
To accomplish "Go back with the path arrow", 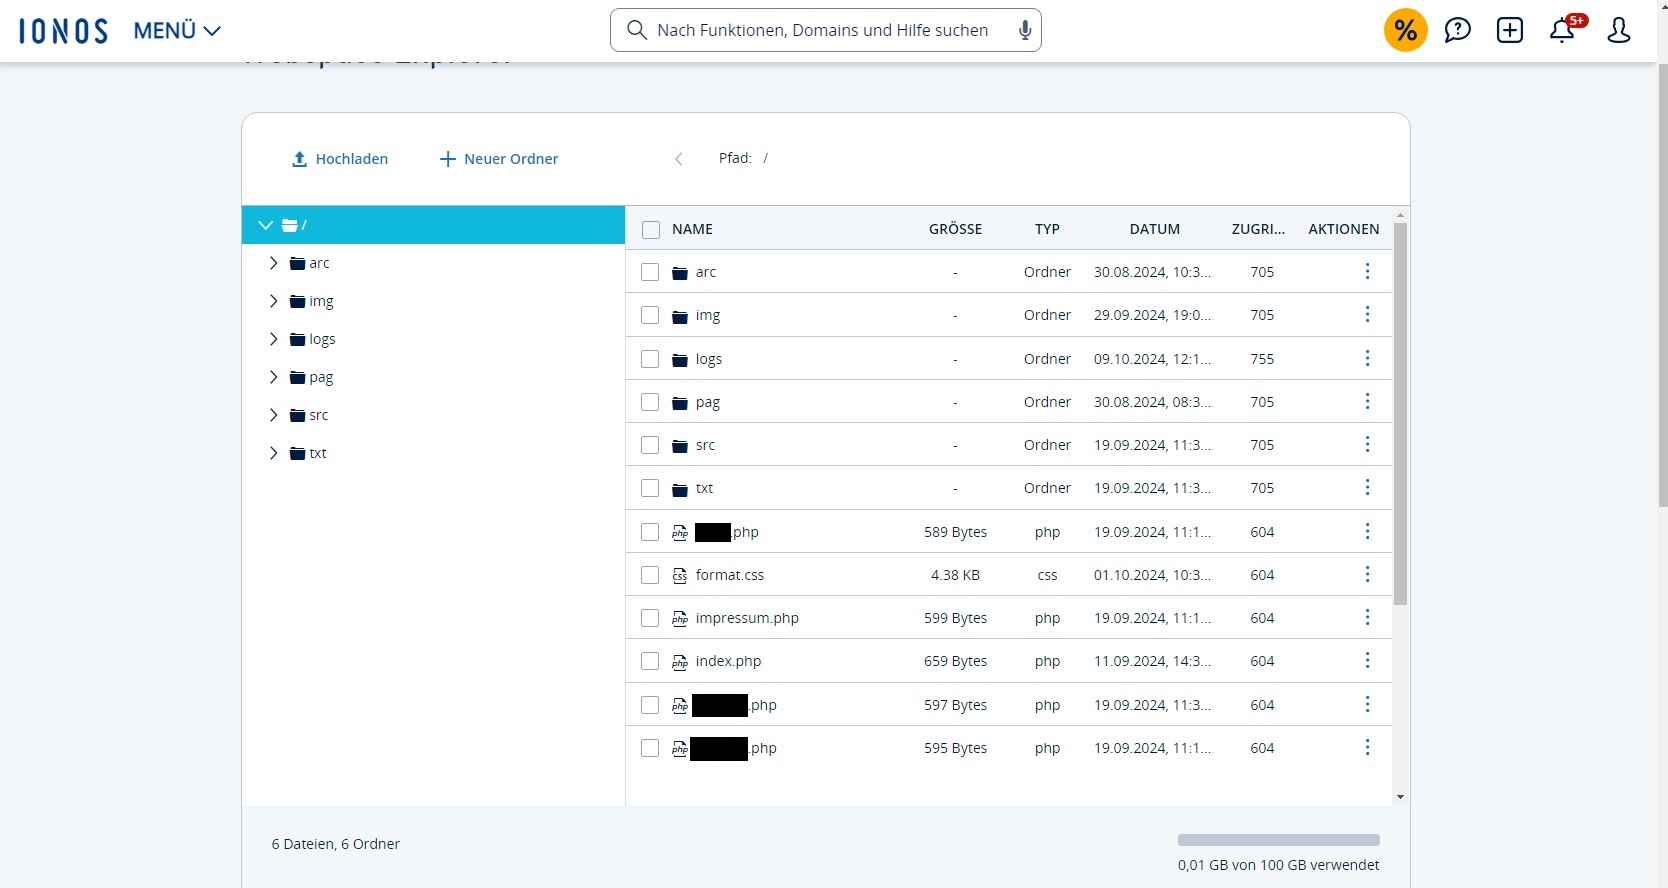I will 679,159.
